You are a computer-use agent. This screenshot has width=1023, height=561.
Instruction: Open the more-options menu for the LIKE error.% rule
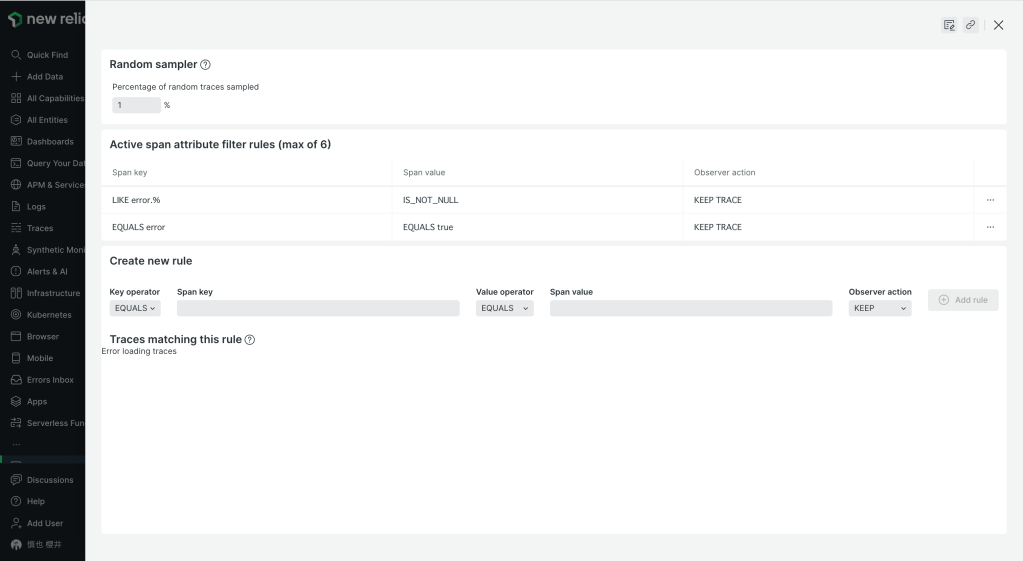(990, 200)
